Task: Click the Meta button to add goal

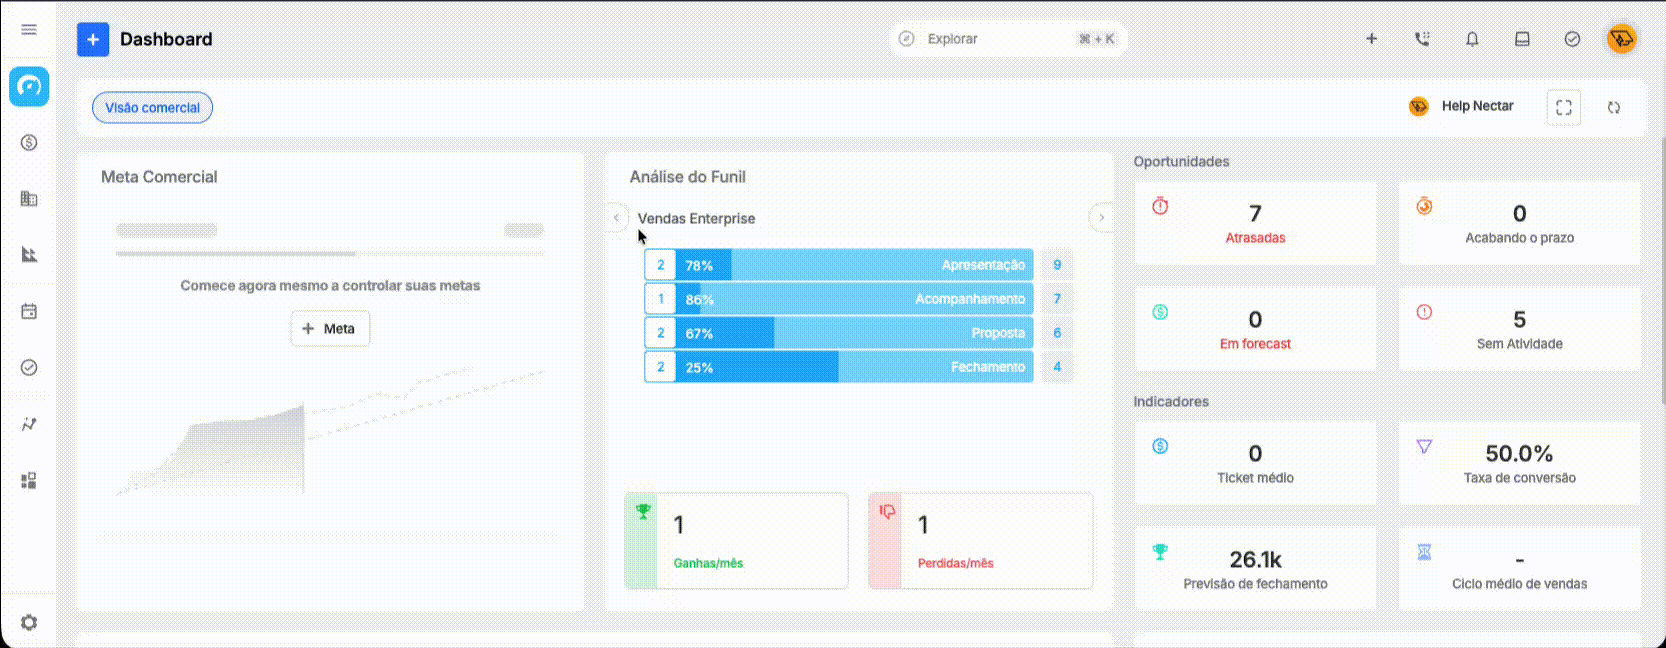Action: click(330, 328)
